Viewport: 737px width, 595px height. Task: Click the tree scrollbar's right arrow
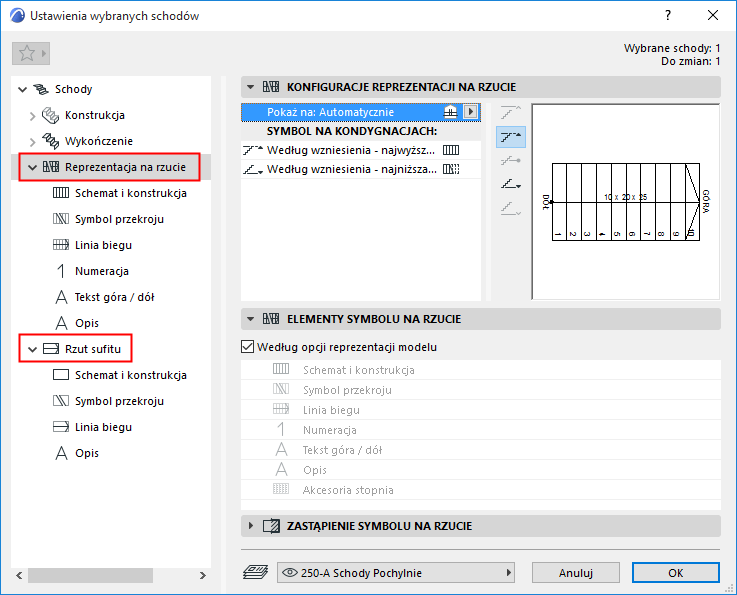pos(203,575)
